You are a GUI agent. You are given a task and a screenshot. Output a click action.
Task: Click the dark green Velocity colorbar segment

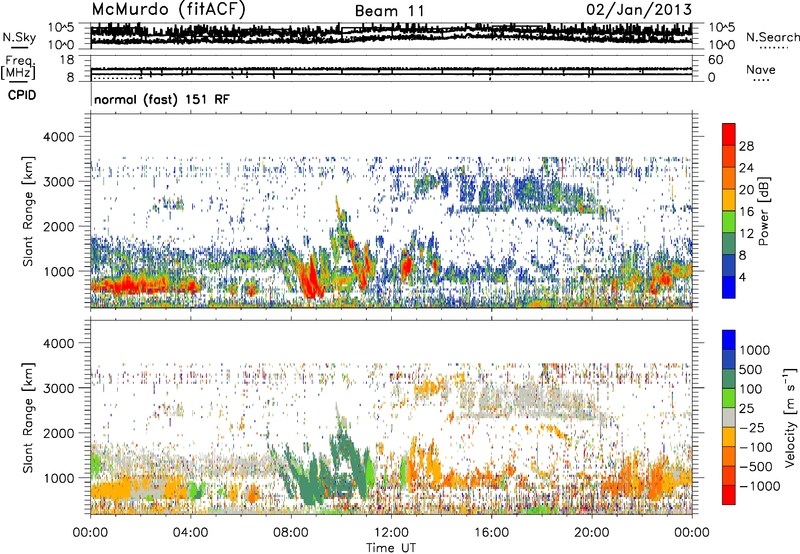tap(729, 379)
